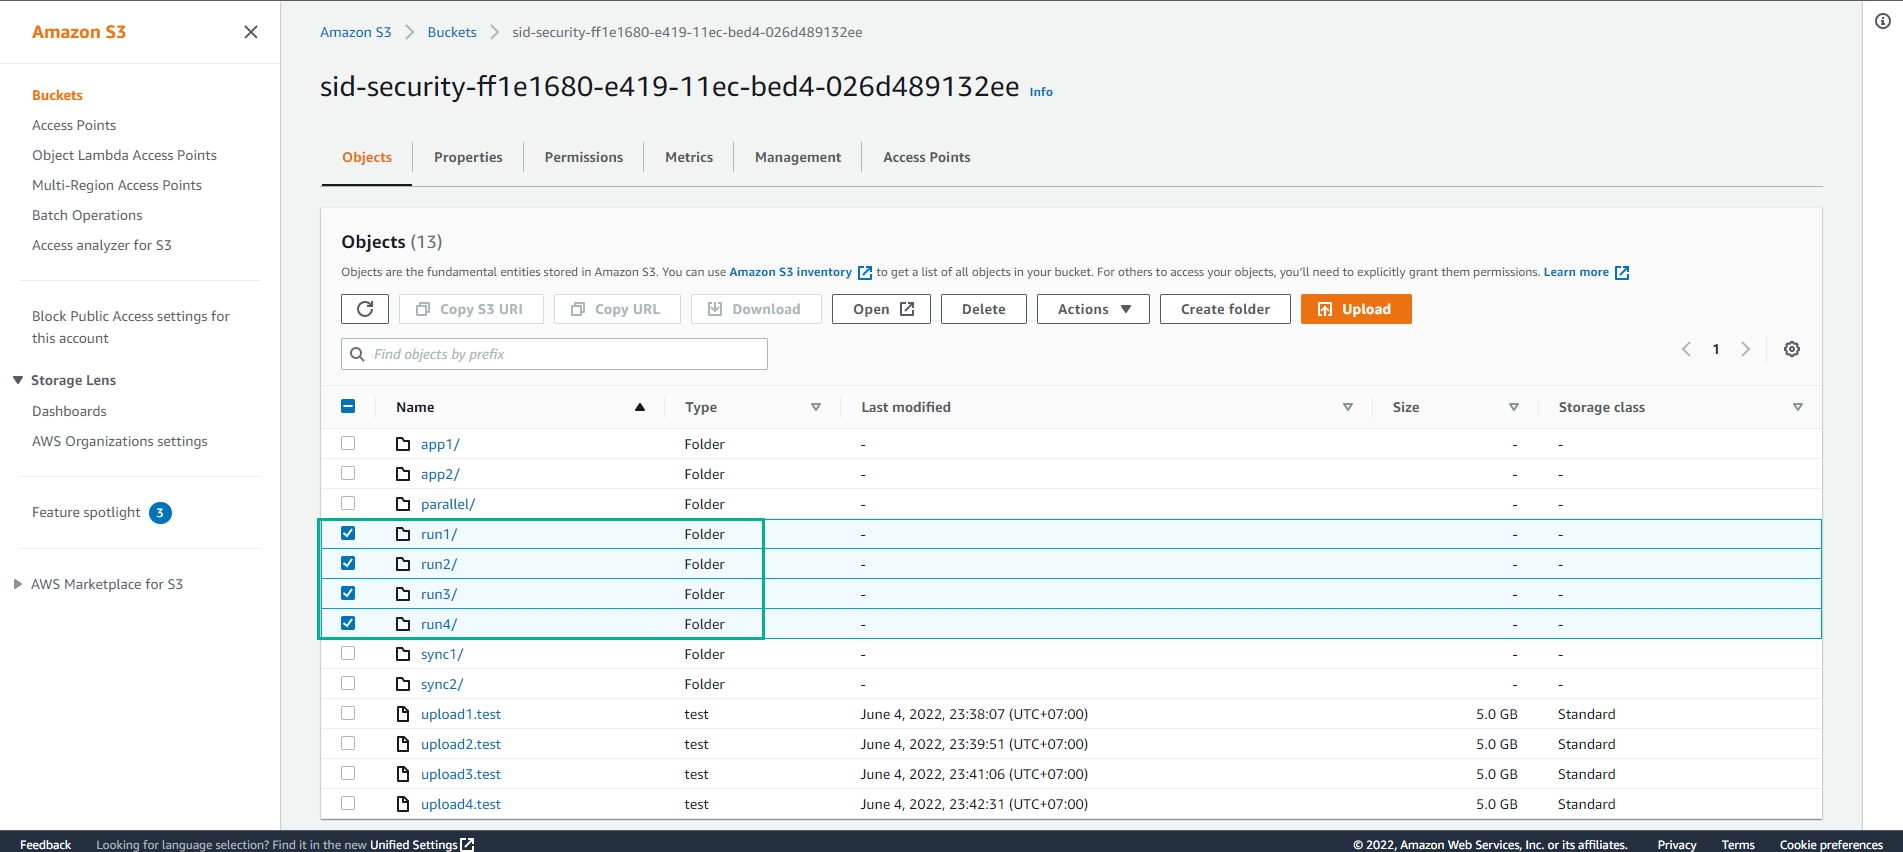
Task: Open Access analyzer for S3 in sidebar
Action: (x=102, y=245)
